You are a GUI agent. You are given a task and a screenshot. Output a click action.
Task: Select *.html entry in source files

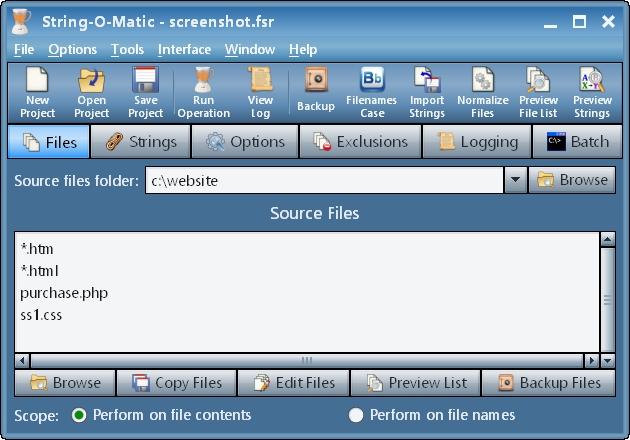click(x=39, y=271)
